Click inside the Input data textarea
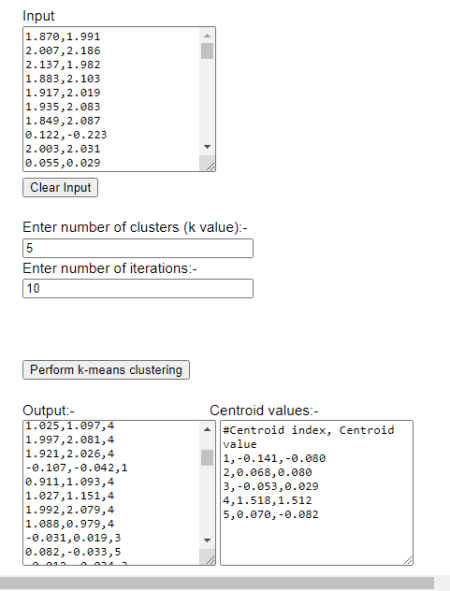450x591 pixels. [x=112, y=99]
